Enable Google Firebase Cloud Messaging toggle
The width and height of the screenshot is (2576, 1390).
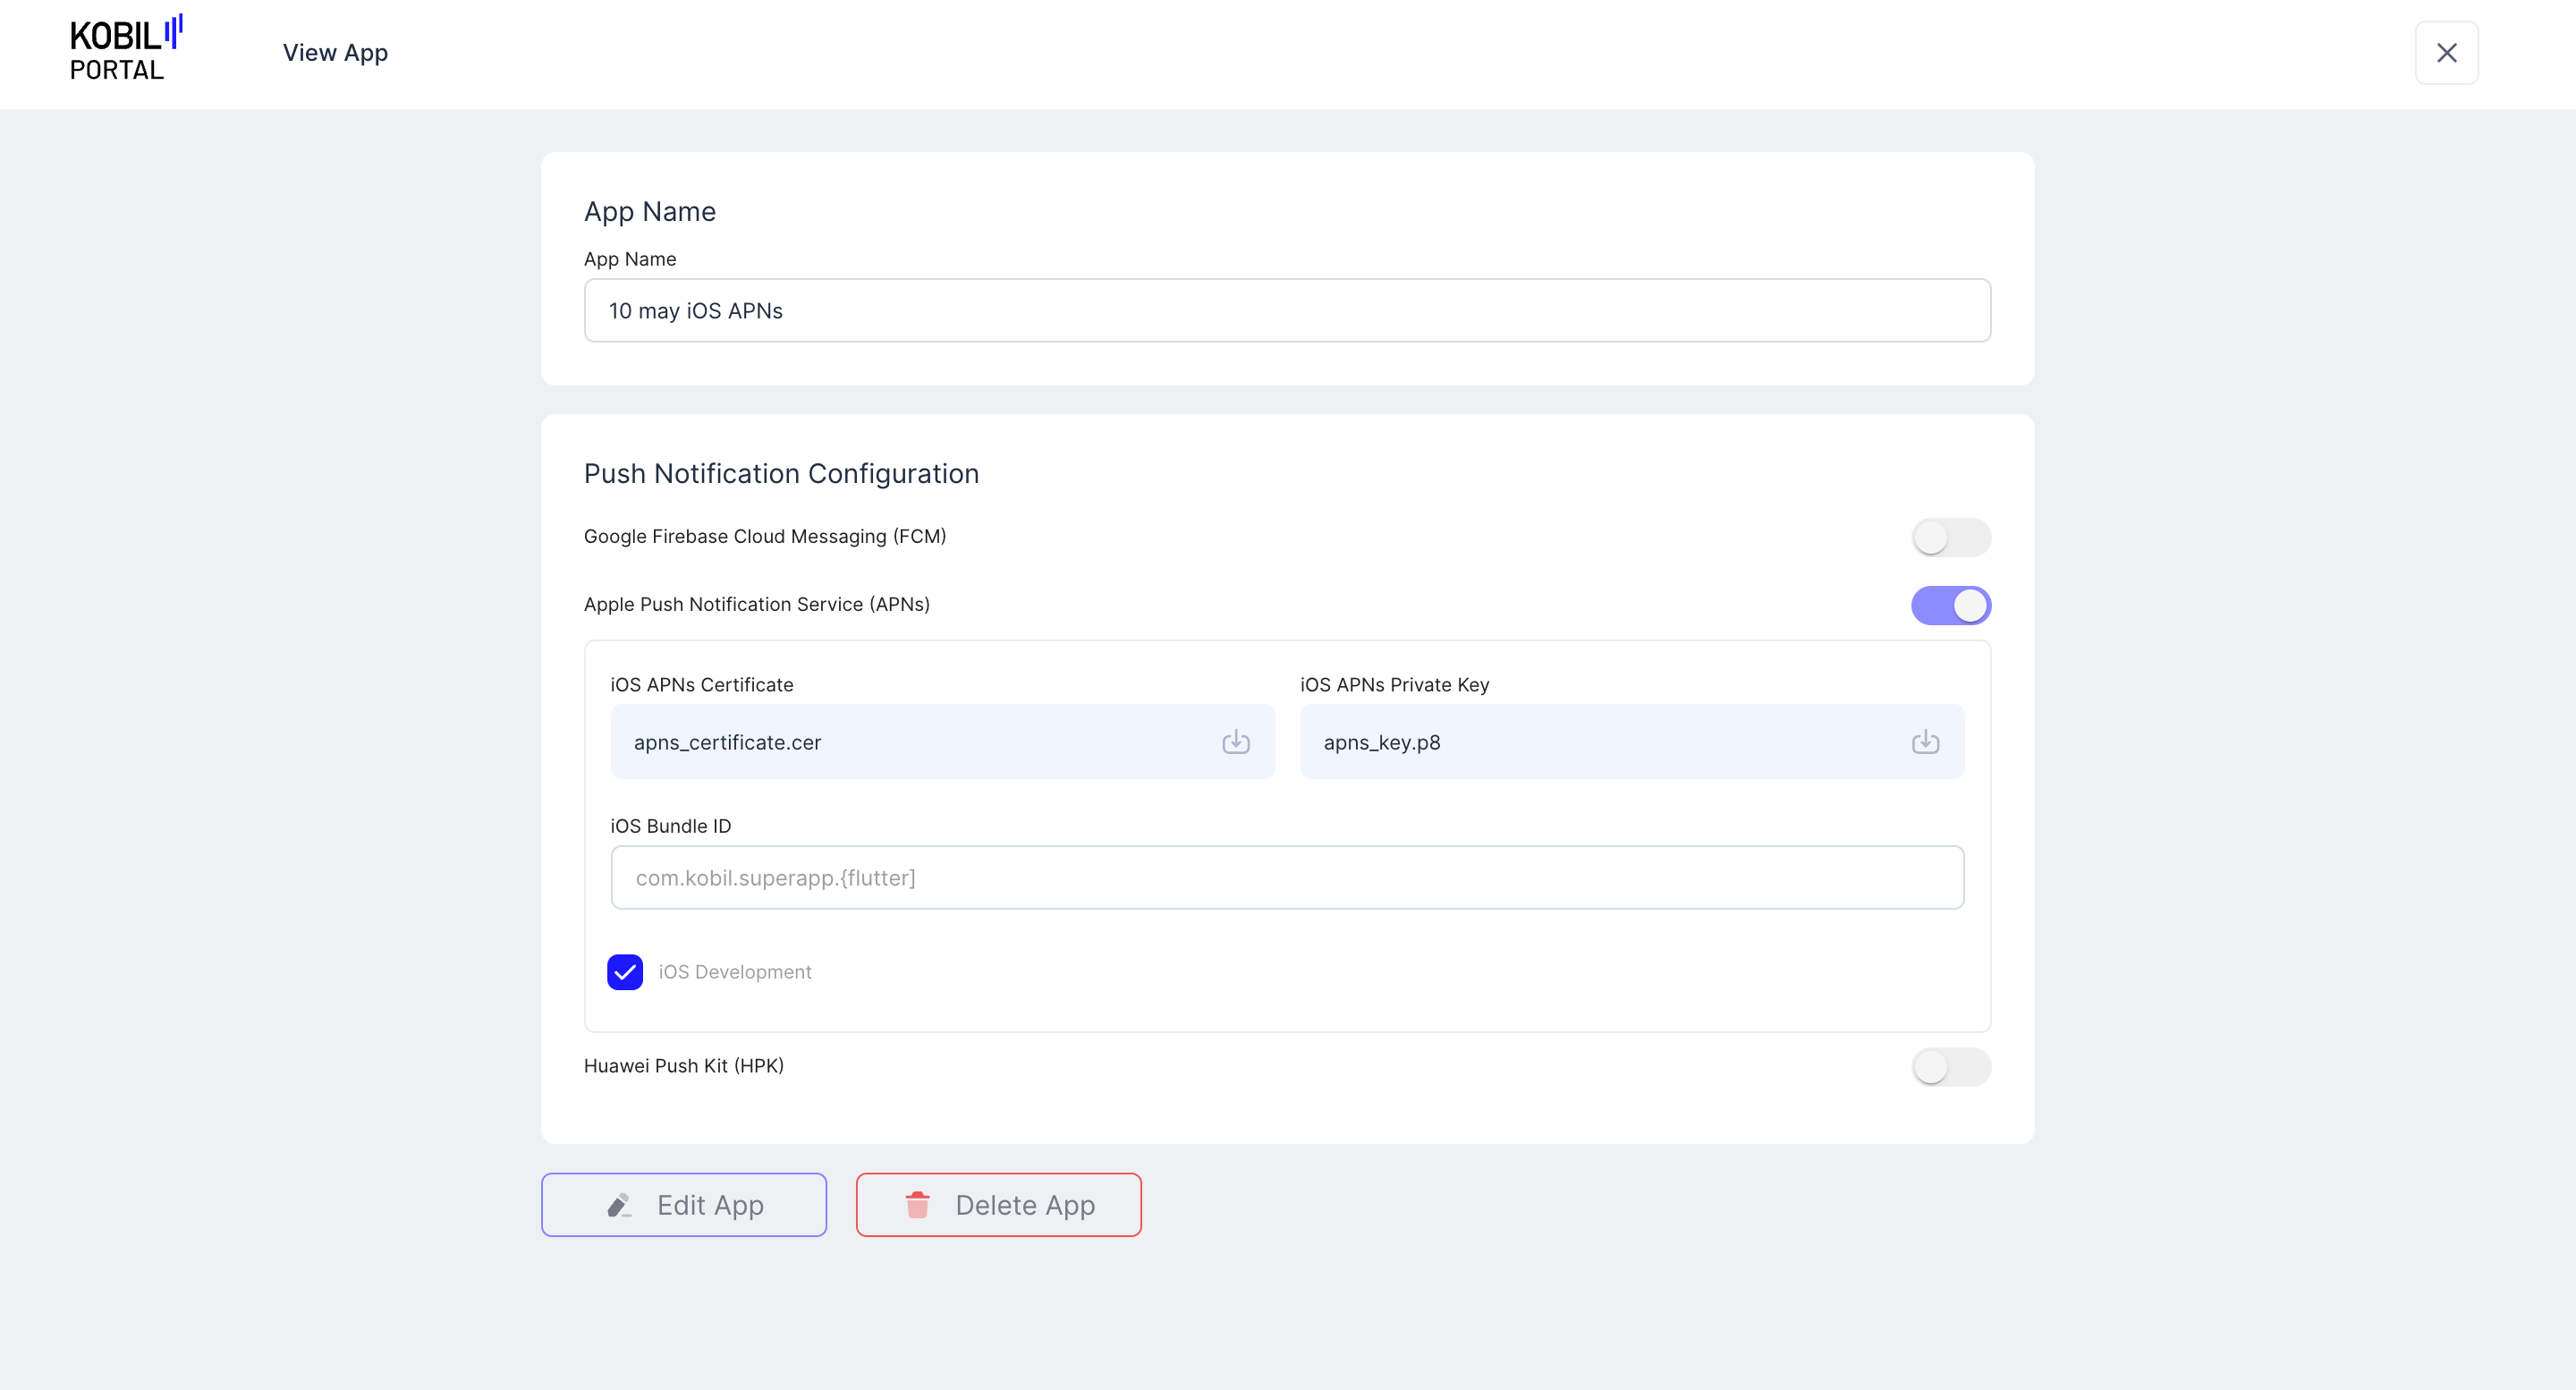click(1950, 537)
